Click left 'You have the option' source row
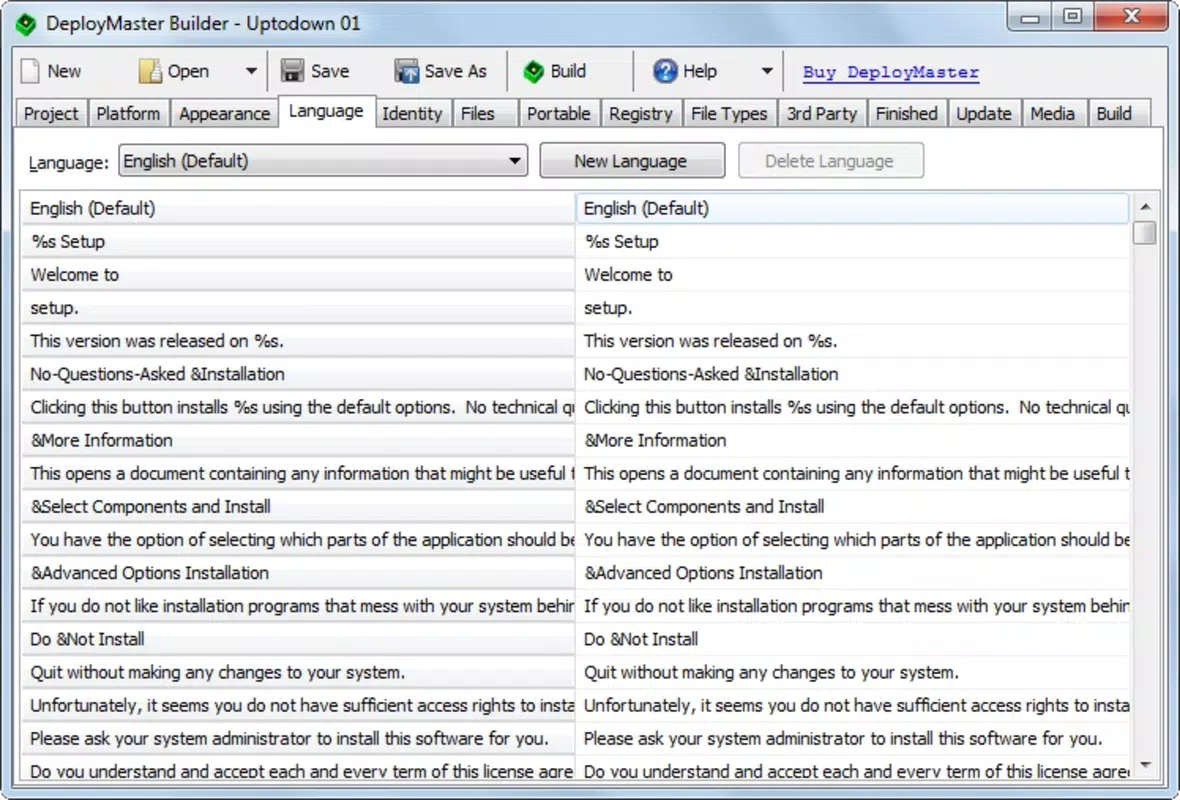This screenshot has height=800, width=1180. [298, 540]
